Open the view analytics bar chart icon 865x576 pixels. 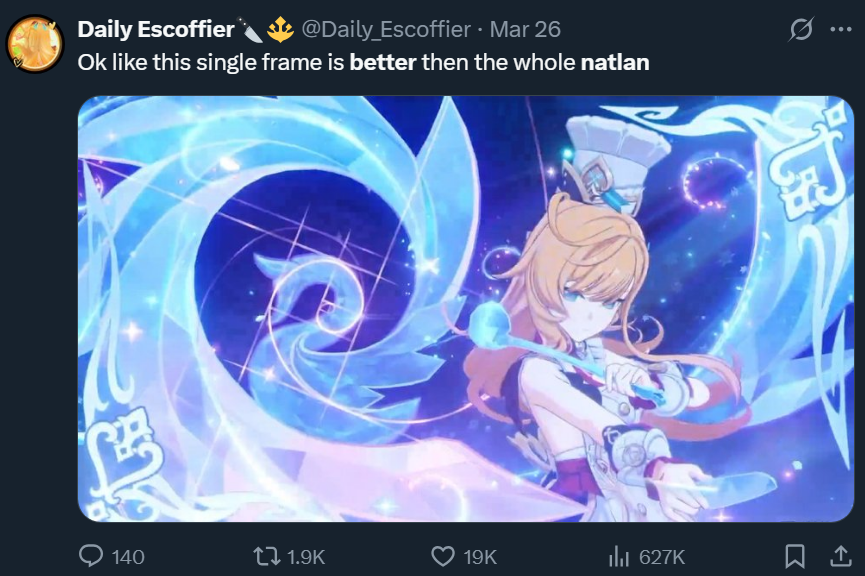619,556
